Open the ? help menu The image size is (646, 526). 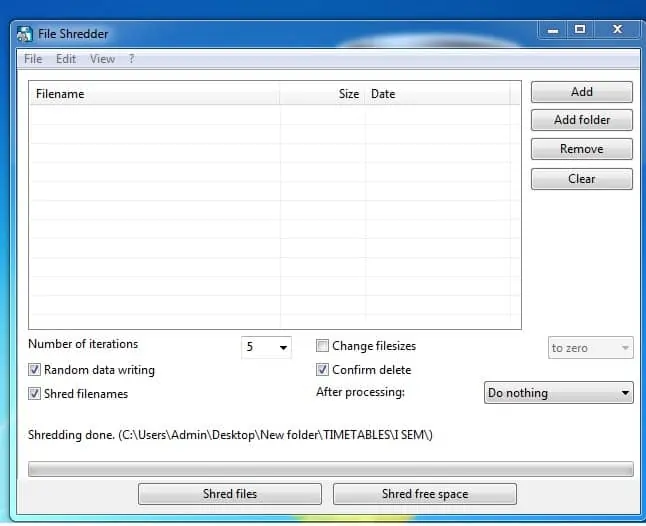point(131,59)
